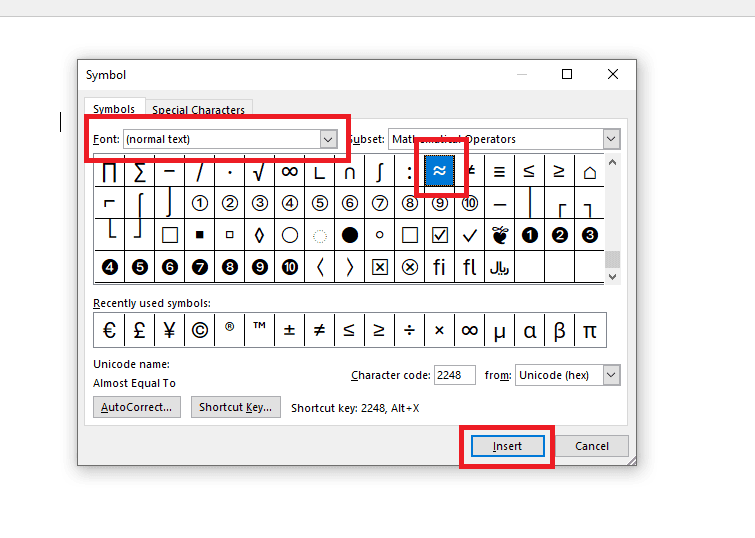The height and width of the screenshot is (538, 755).
Task: Choose recently used pi π symbol
Action: click(x=589, y=330)
